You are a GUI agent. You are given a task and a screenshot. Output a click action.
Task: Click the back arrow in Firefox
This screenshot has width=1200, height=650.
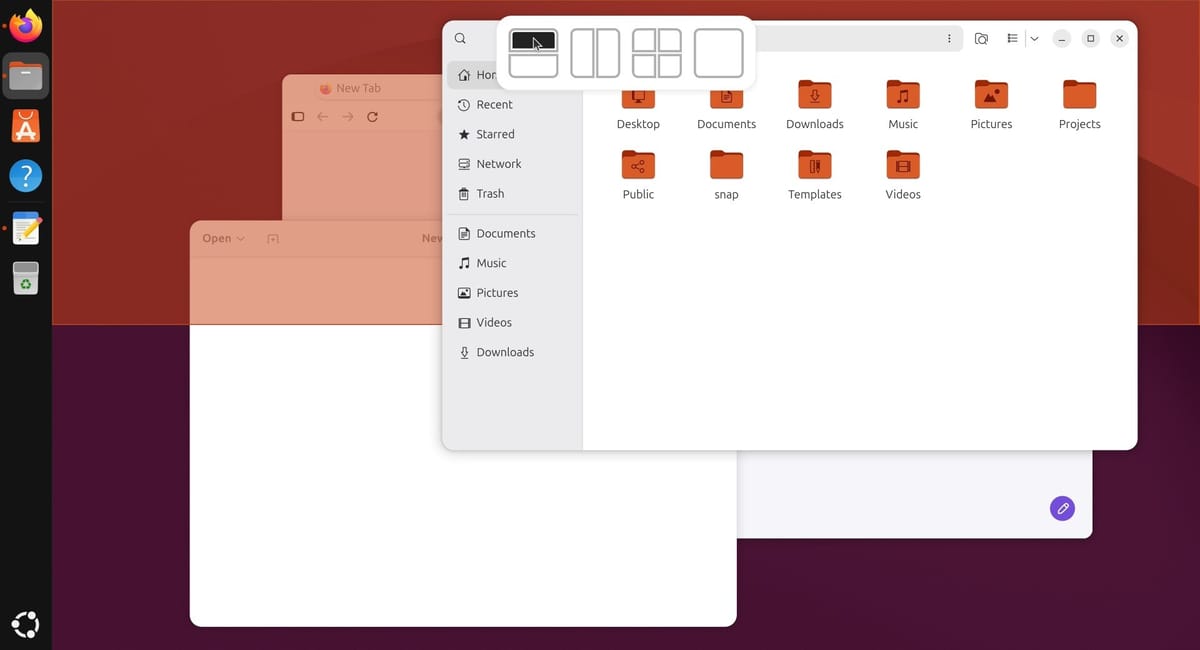tap(322, 117)
